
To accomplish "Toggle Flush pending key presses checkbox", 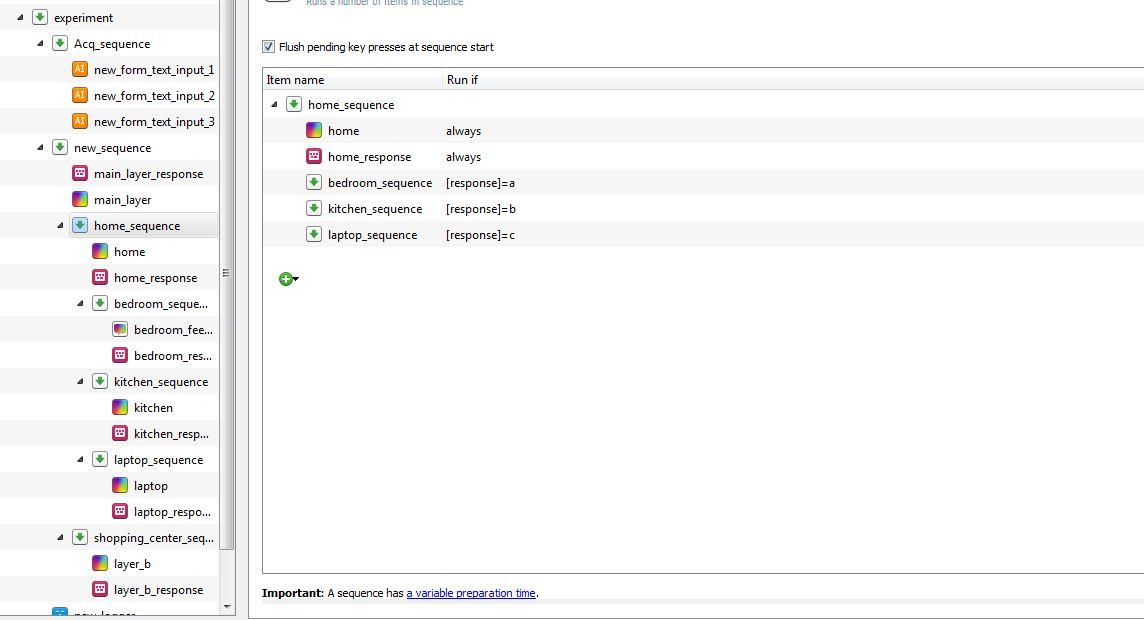I will pos(268,47).
